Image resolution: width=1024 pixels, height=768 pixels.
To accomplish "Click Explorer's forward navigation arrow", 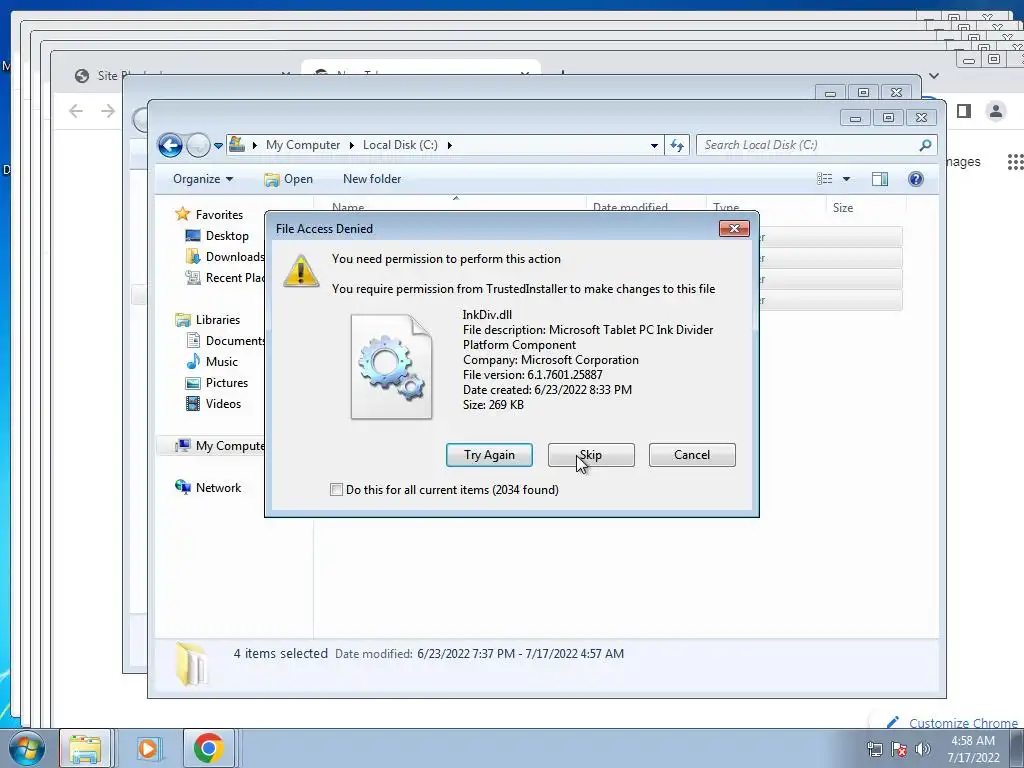I will point(198,145).
